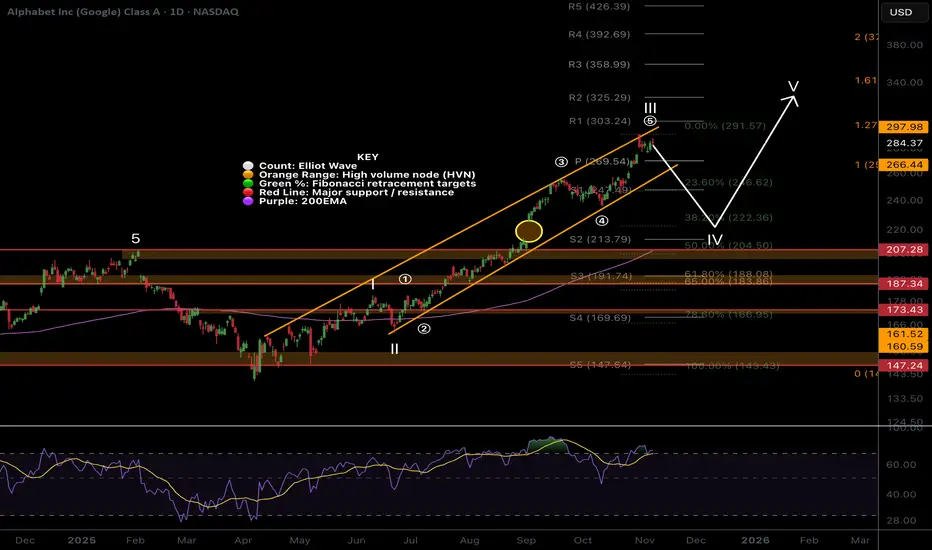932x550 pixels.
Task: Click the Jul label on the time axis
Action: click(410, 540)
